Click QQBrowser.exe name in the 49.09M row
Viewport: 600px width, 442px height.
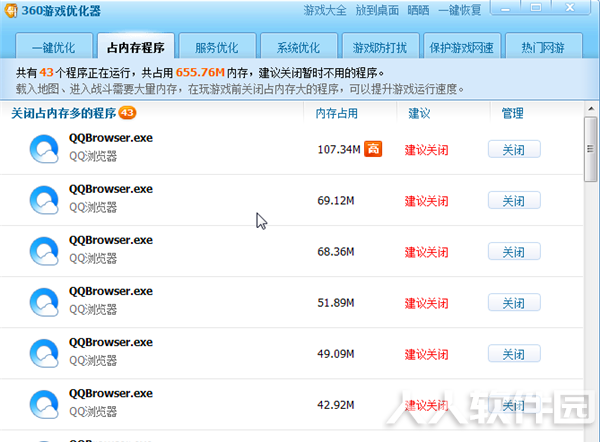[x=111, y=342]
